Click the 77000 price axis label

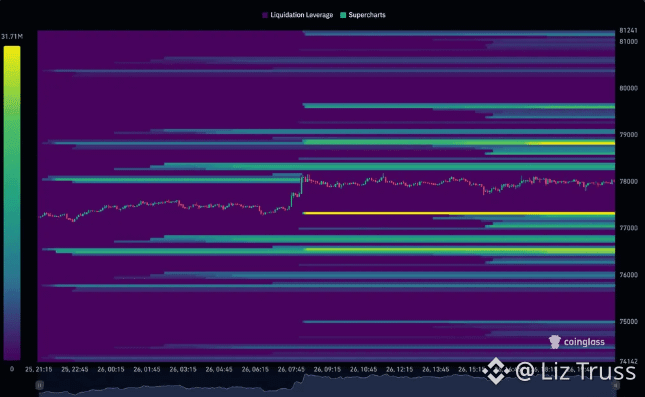coord(628,228)
